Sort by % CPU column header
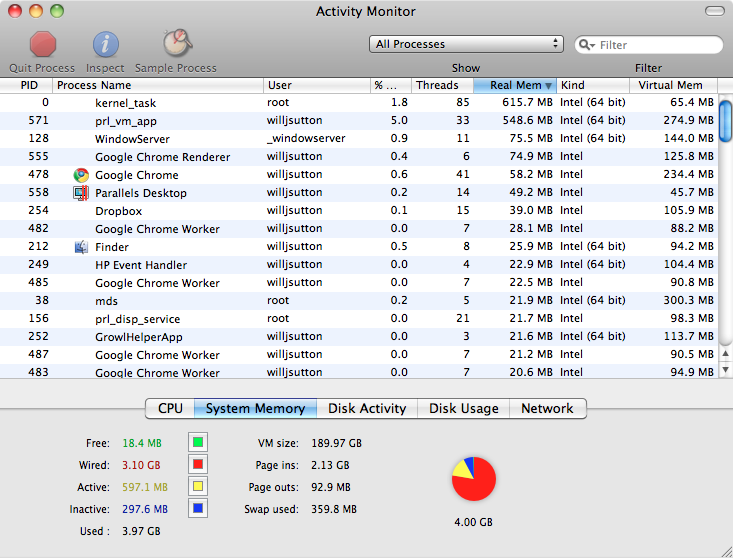 (390, 85)
